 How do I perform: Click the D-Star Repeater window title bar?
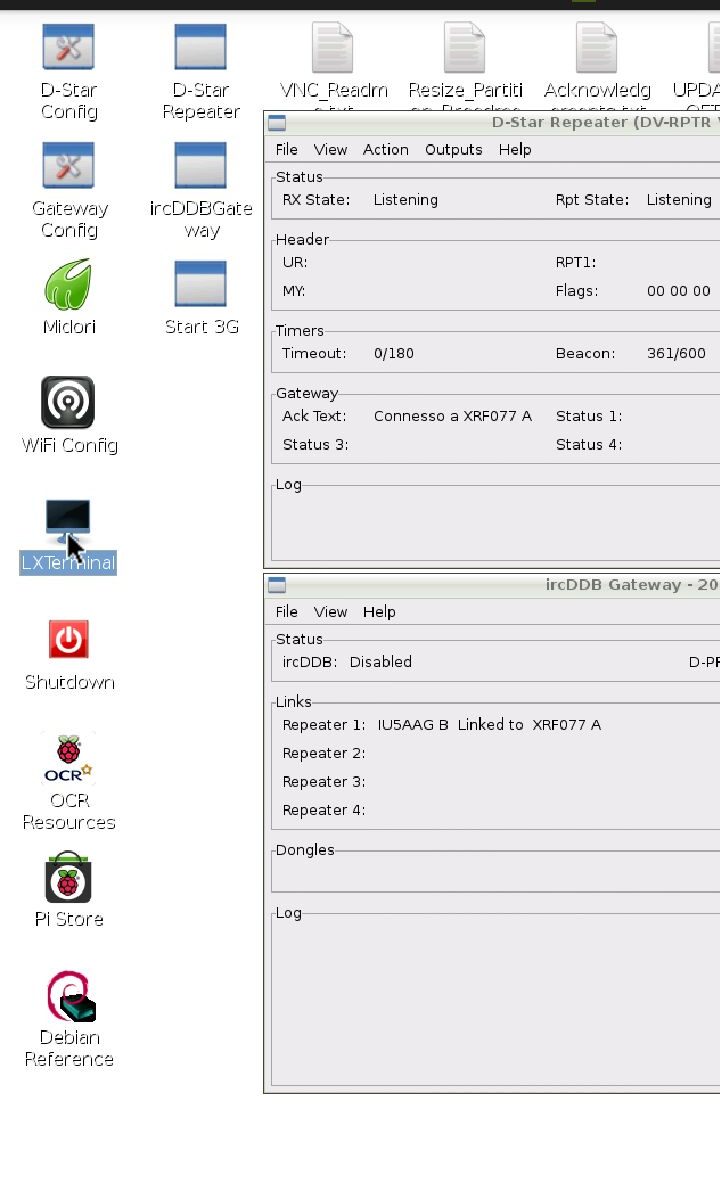click(492, 123)
